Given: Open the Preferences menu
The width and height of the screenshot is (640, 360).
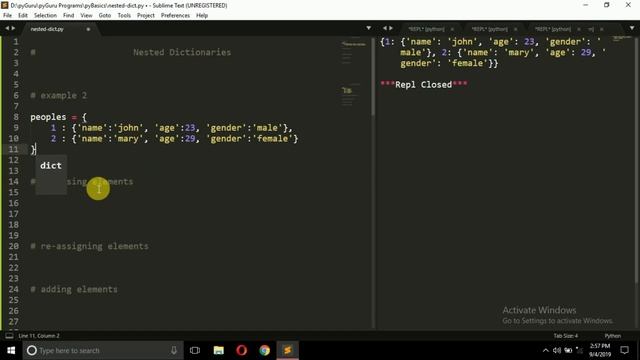Looking at the screenshot, I should pyautogui.click(x=176, y=16).
